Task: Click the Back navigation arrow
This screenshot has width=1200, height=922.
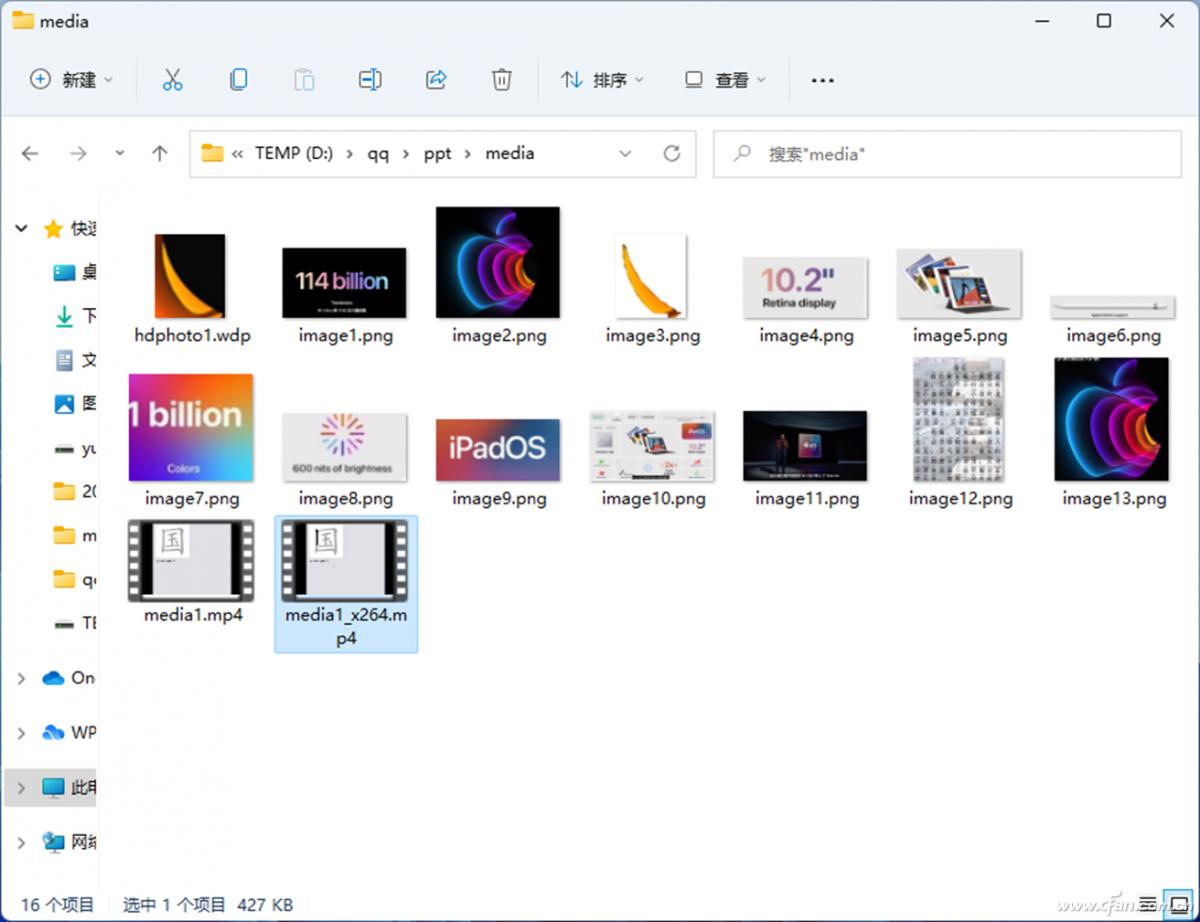Action: click(30, 153)
